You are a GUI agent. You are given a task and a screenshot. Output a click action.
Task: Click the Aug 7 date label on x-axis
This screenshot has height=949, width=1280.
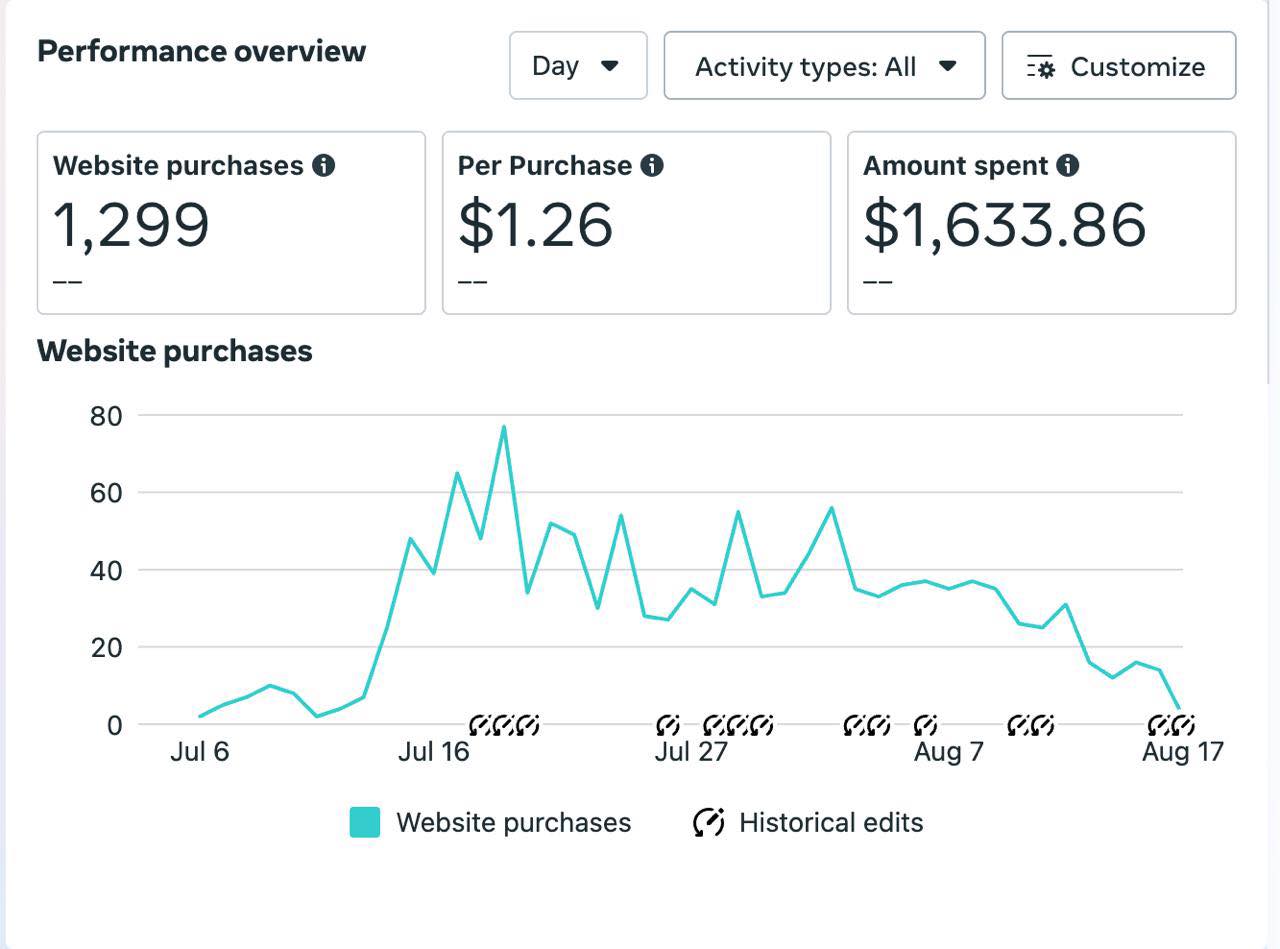click(948, 752)
